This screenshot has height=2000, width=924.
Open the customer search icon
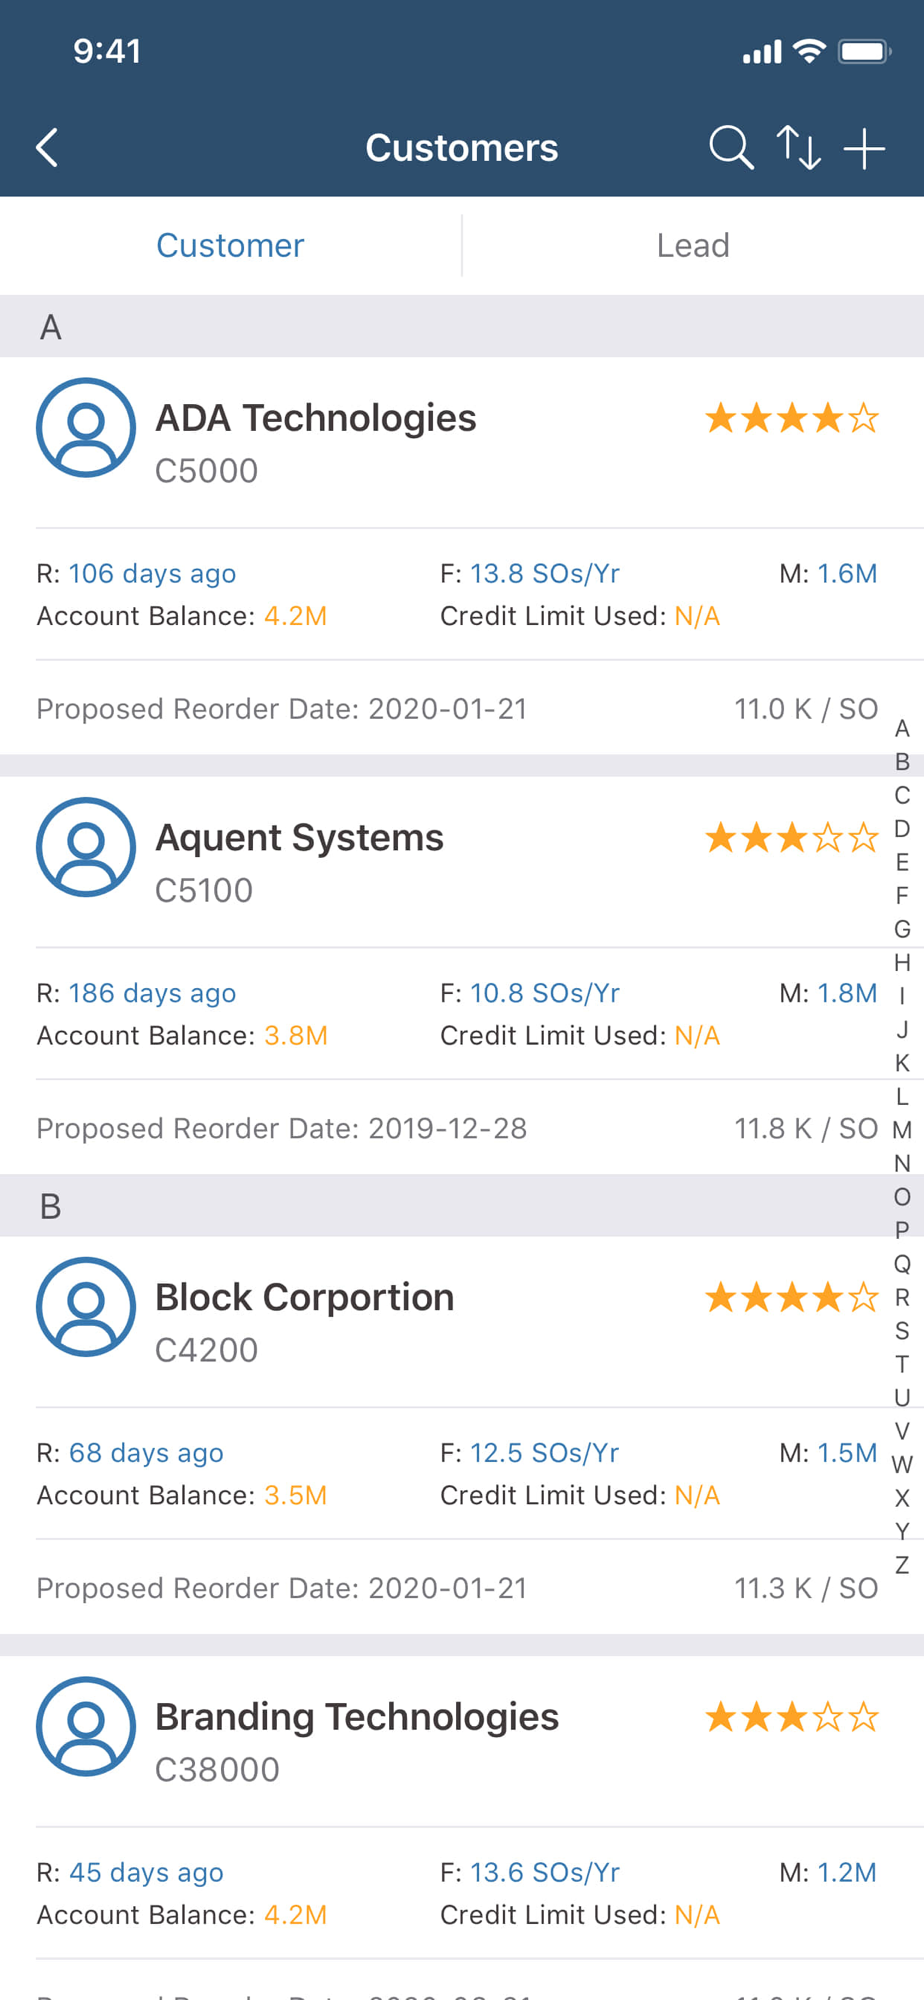731,148
